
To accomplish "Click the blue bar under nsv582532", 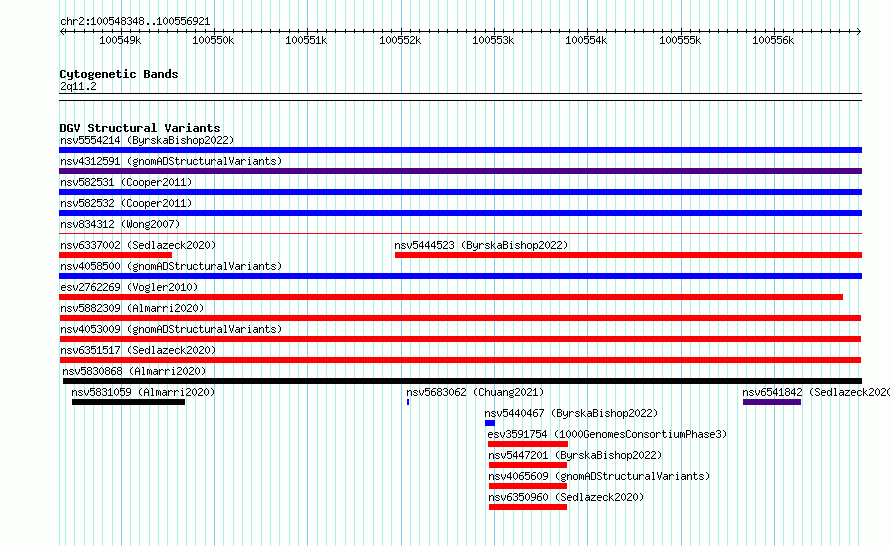I will (460, 213).
